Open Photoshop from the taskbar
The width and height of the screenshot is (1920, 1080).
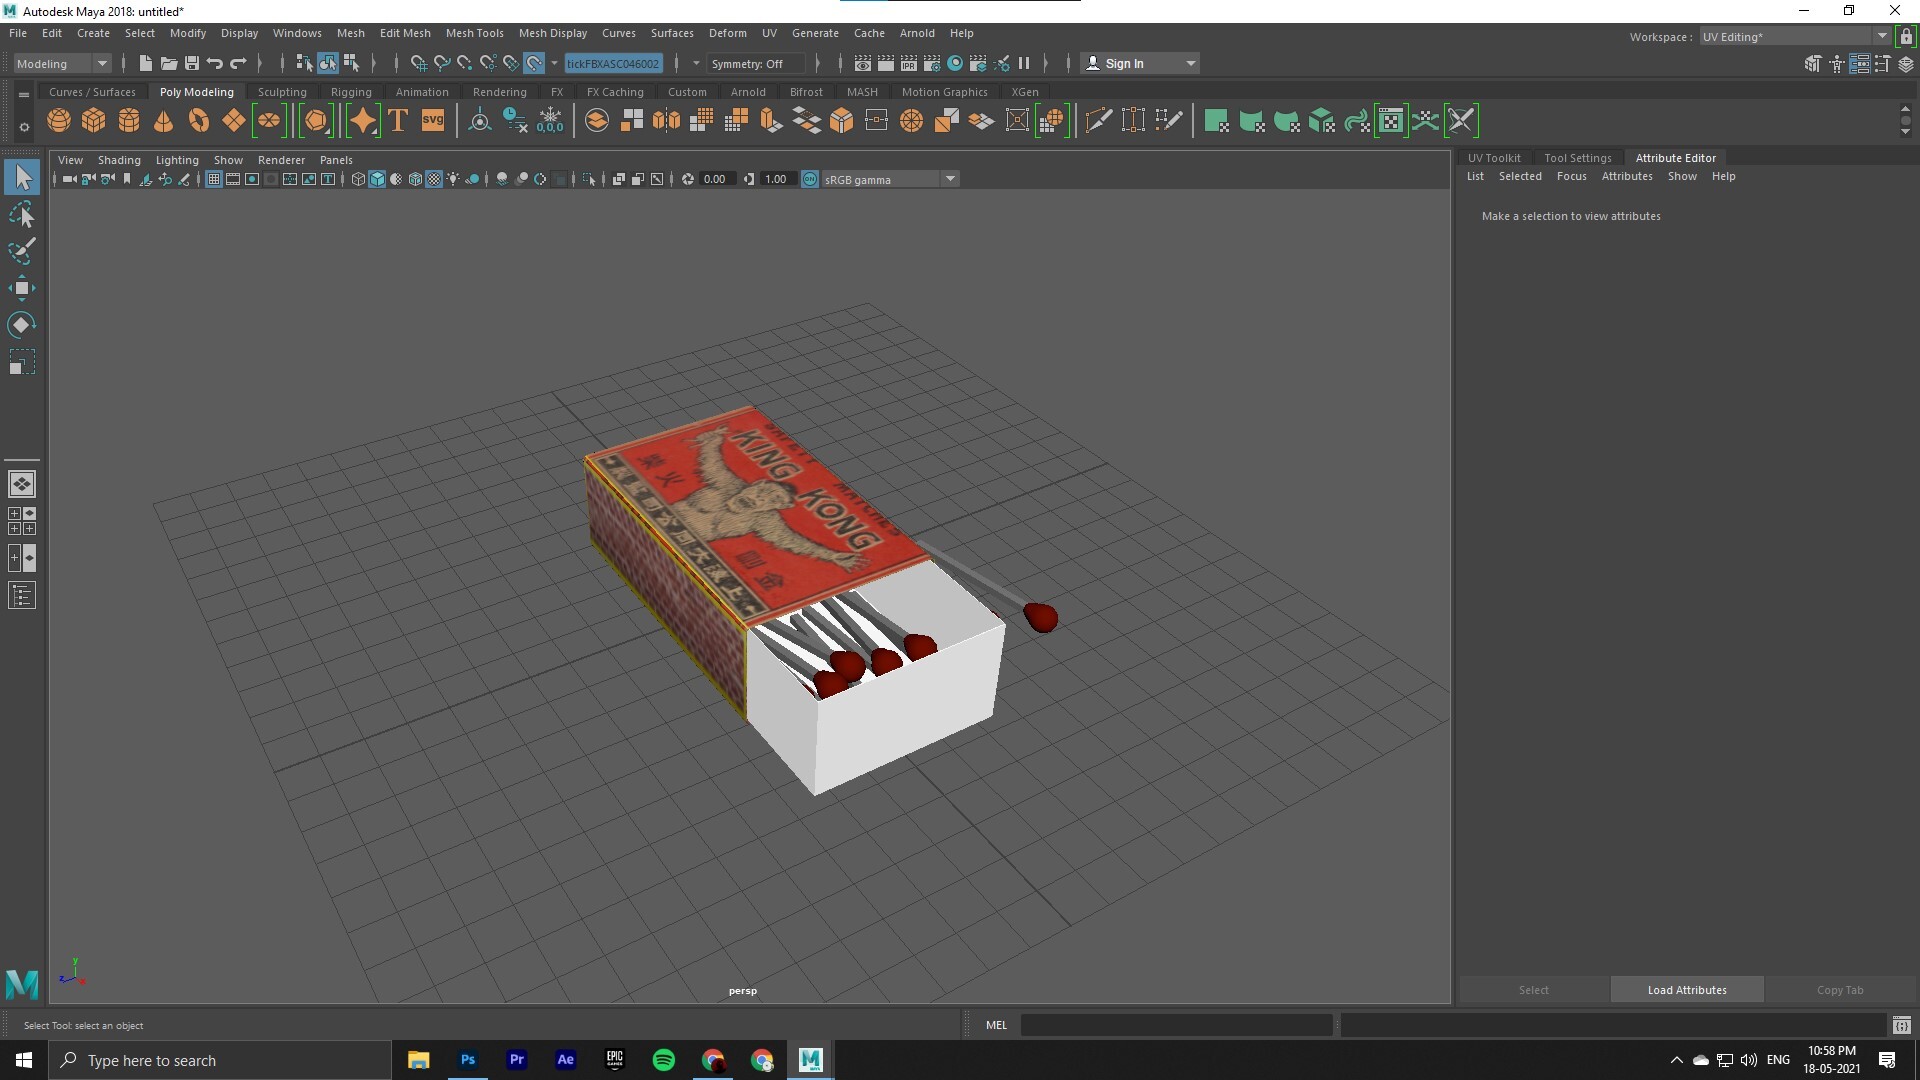pyautogui.click(x=467, y=1060)
